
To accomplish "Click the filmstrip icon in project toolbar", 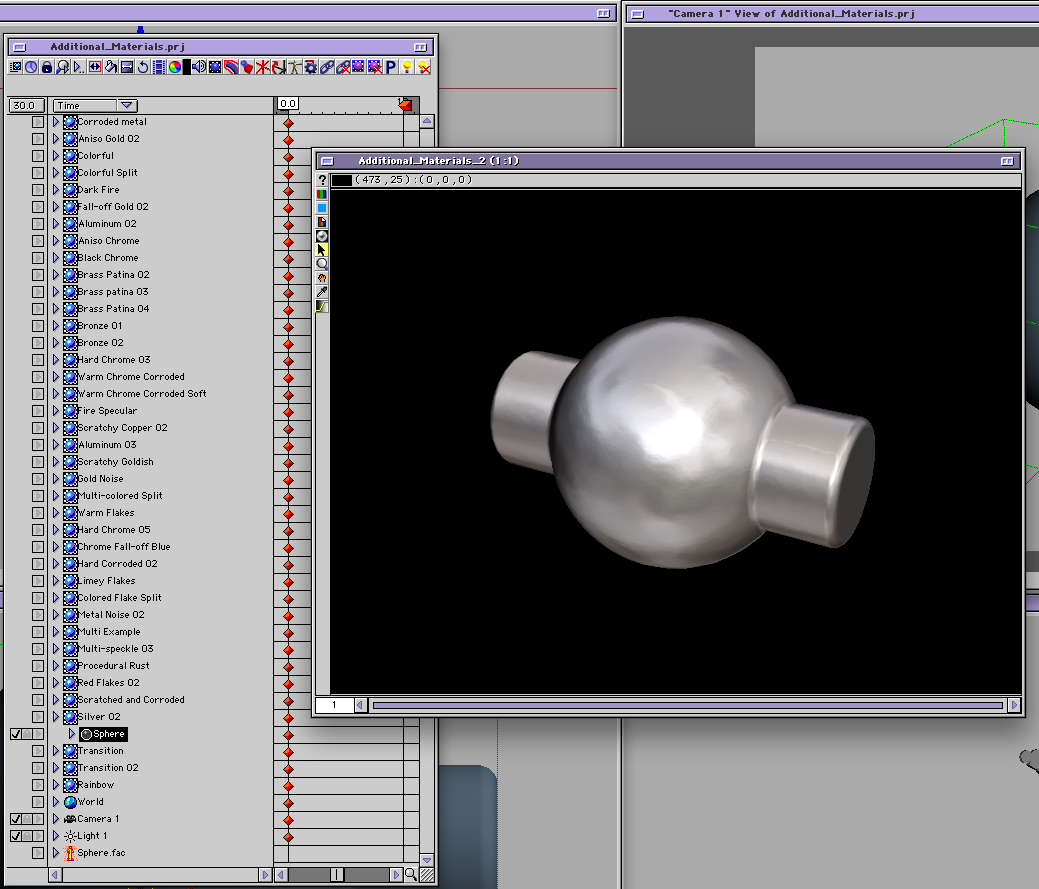I will (159, 67).
